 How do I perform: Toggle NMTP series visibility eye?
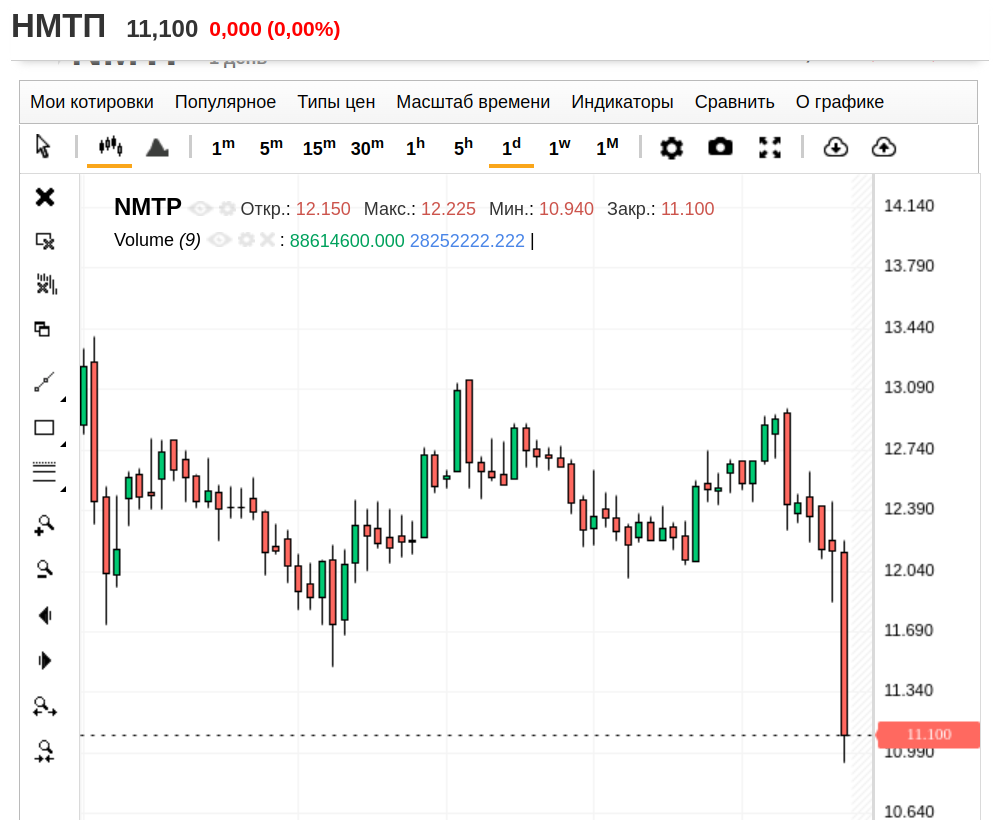tap(201, 209)
